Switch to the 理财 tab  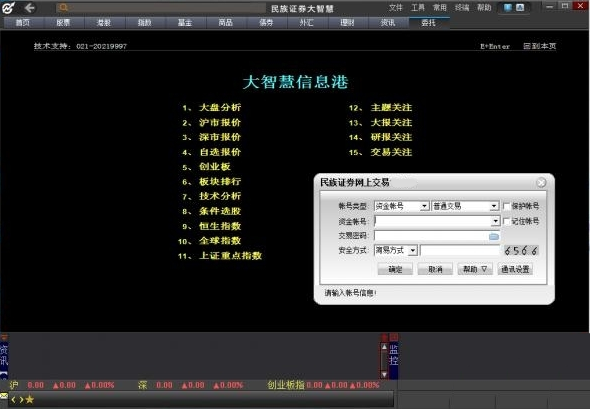pos(347,23)
